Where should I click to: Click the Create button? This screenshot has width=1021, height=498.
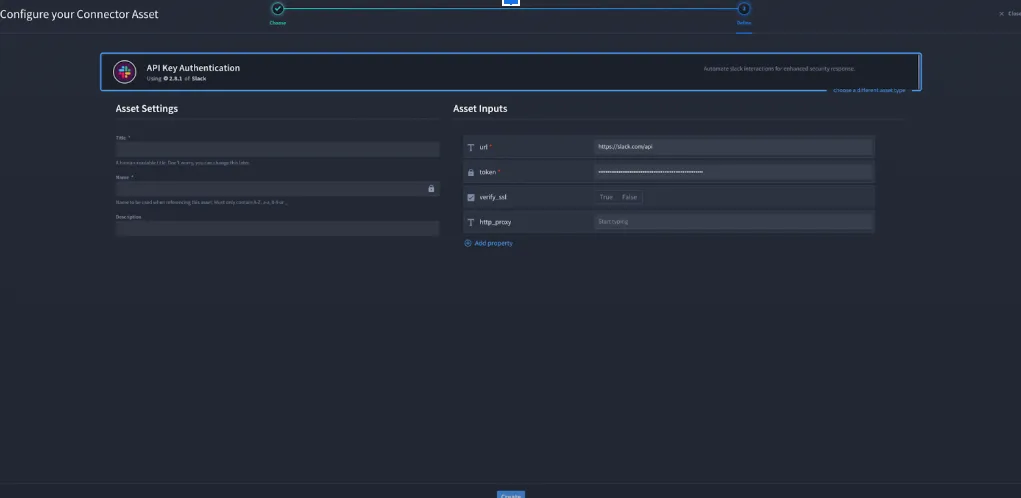point(510,495)
